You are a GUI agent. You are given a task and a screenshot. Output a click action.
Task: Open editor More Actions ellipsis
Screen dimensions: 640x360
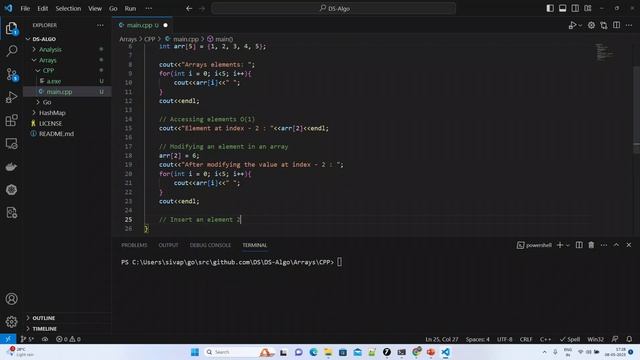[x=629, y=25]
